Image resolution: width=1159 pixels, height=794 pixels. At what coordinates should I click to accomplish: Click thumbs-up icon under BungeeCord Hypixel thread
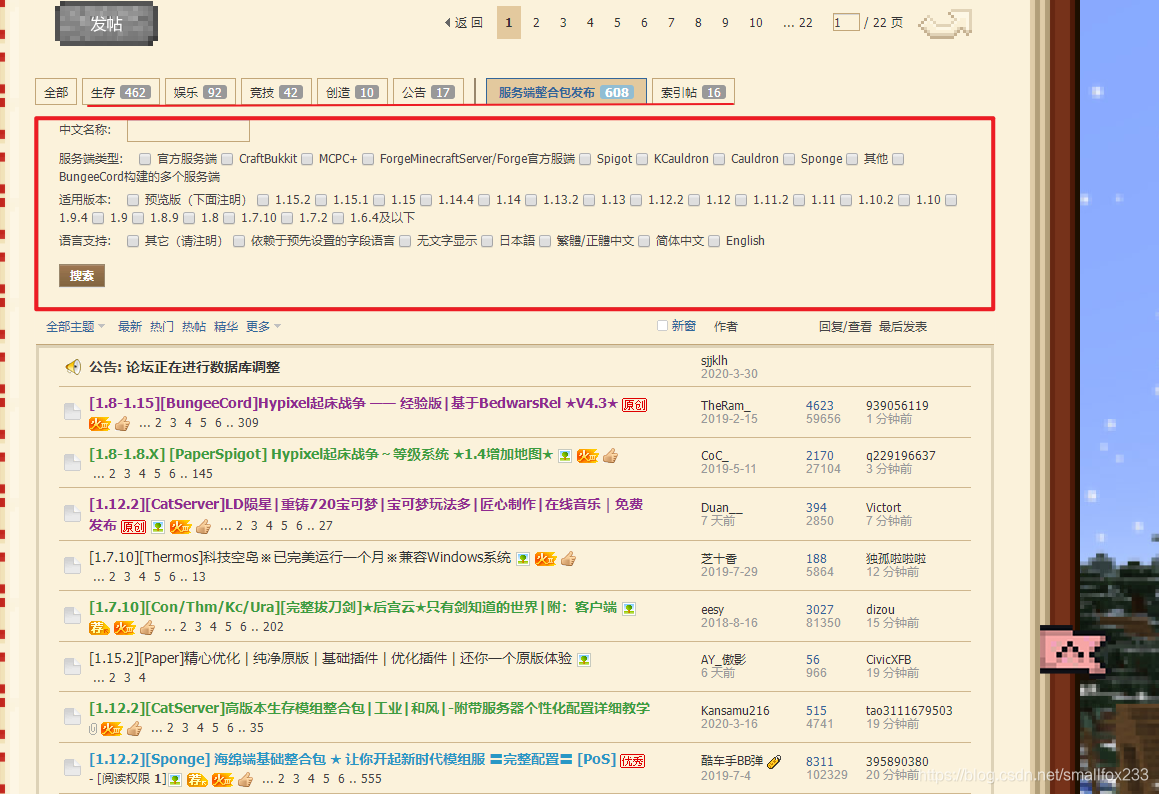pyautogui.click(x=123, y=424)
